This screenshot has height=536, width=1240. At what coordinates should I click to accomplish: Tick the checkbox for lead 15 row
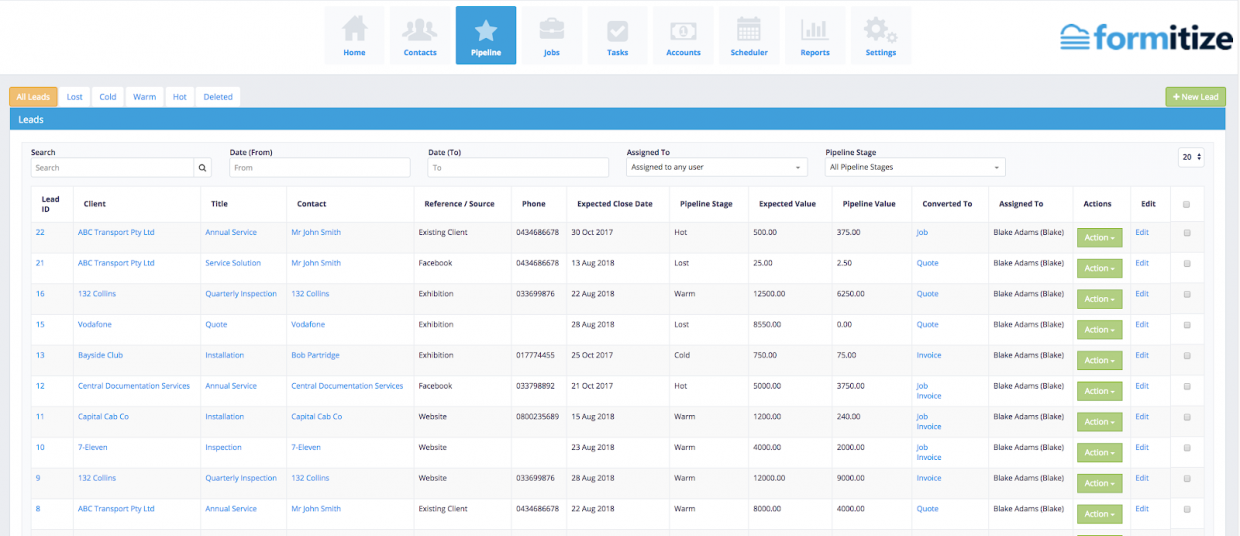(1187, 325)
